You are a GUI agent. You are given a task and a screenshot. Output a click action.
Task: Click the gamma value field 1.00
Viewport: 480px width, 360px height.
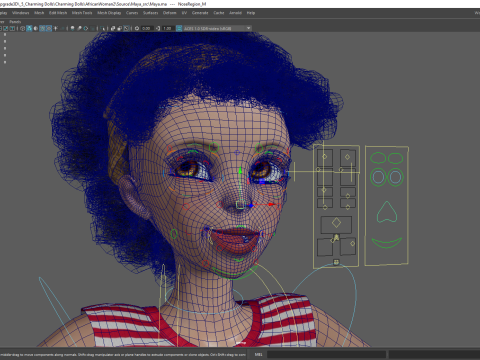[x=168, y=28]
